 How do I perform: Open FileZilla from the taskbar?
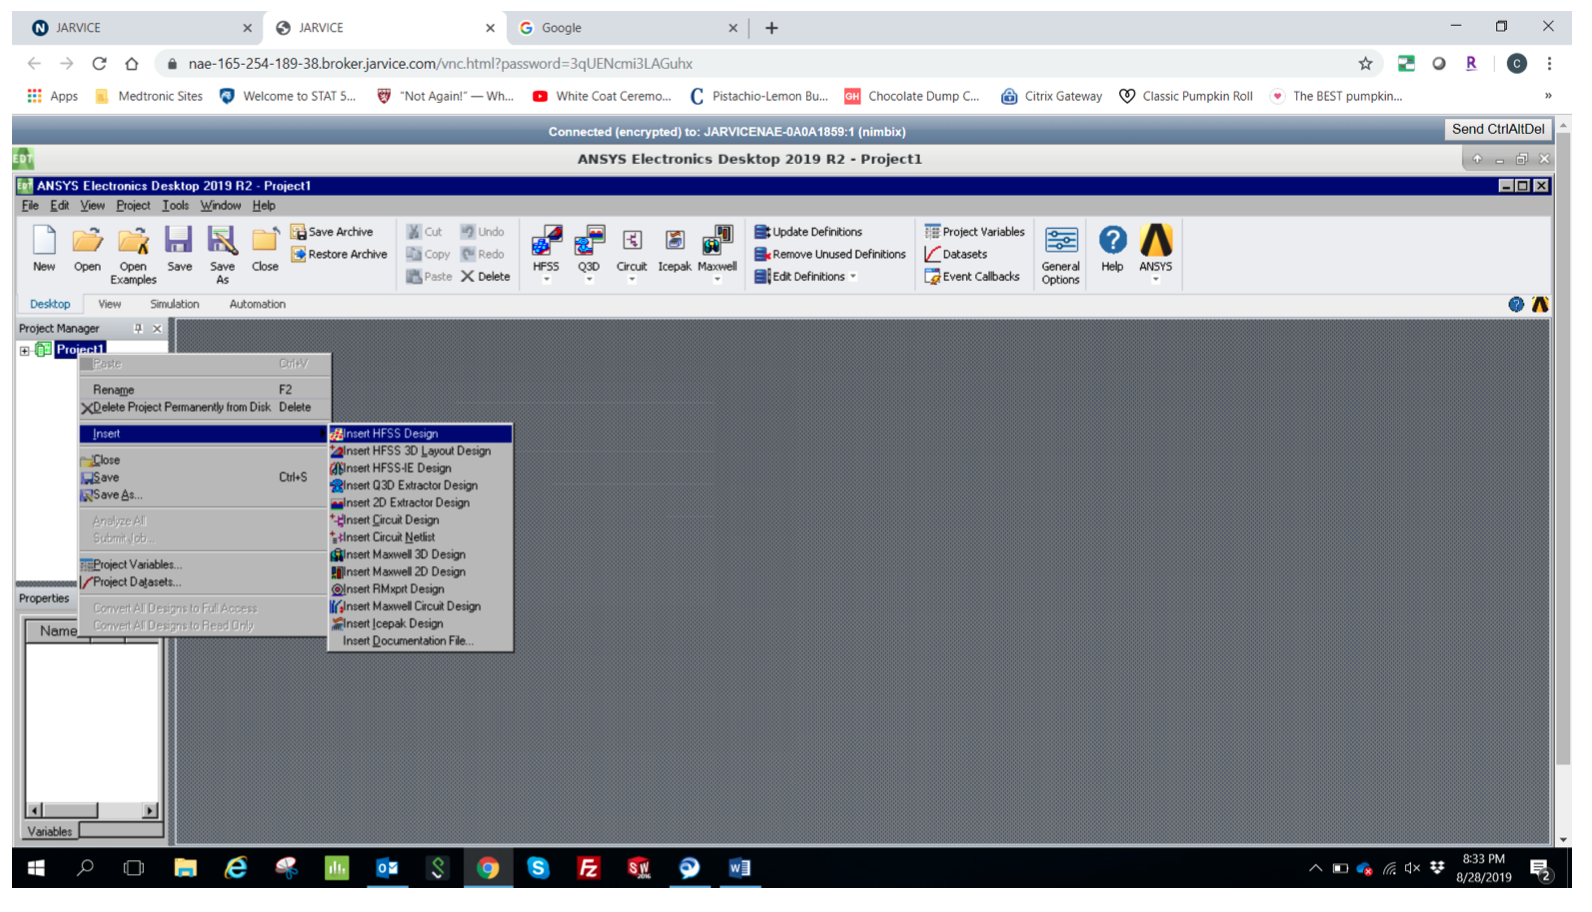pos(588,868)
